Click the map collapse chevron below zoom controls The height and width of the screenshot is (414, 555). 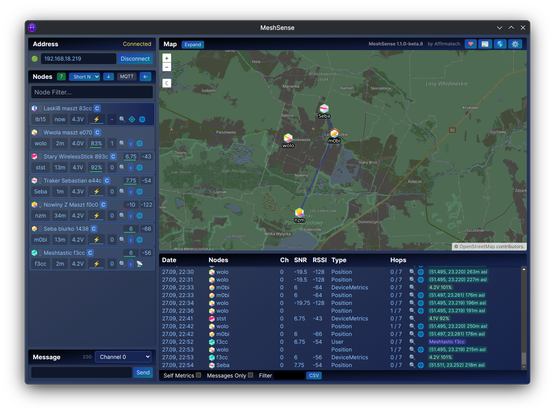[x=167, y=83]
